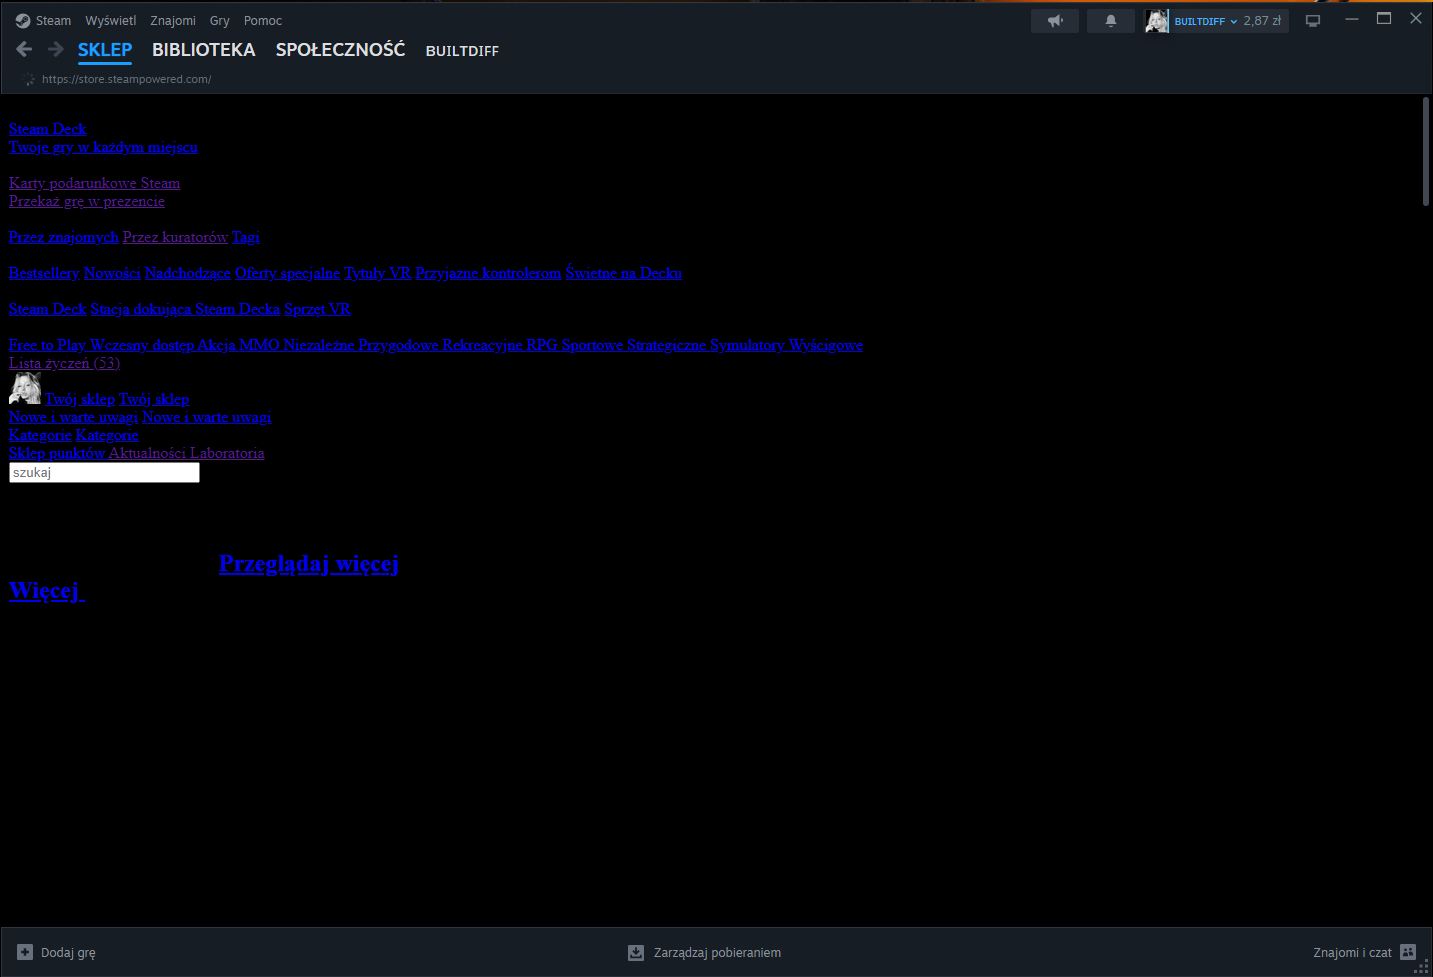Click the large Więcej link

pyautogui.click(x=47, y=591)
